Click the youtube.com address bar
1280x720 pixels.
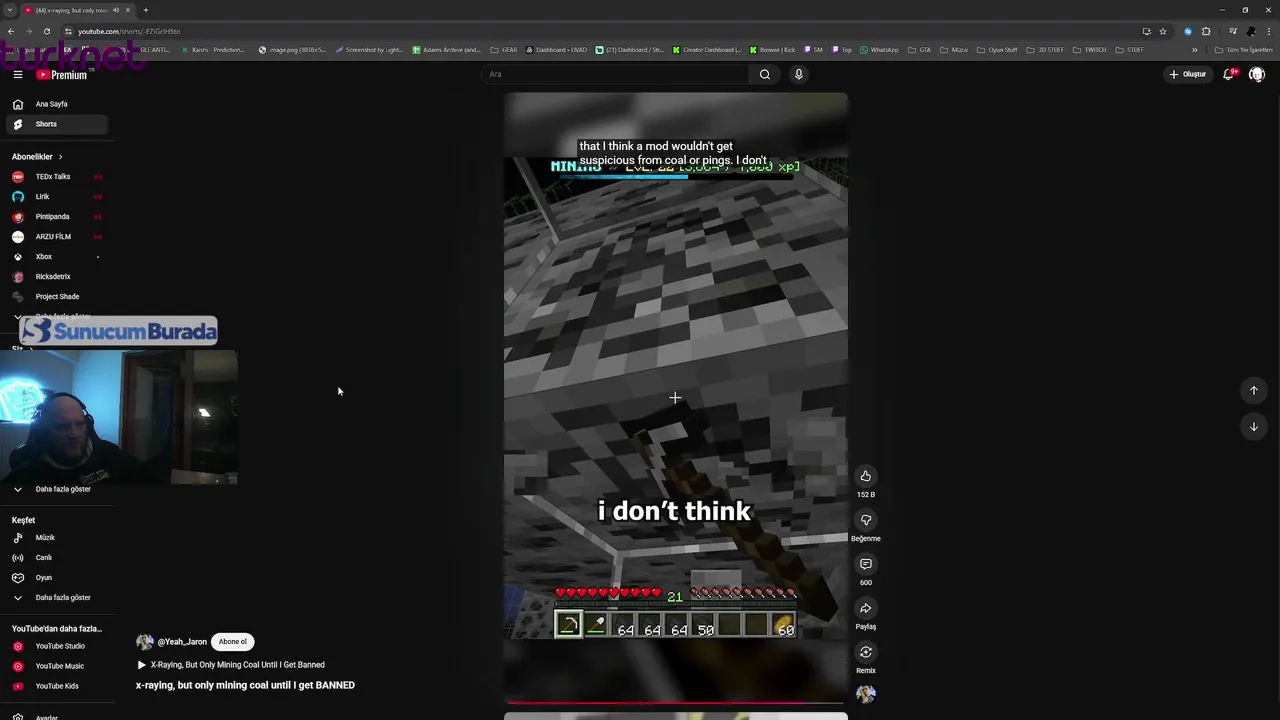[600, 31]
